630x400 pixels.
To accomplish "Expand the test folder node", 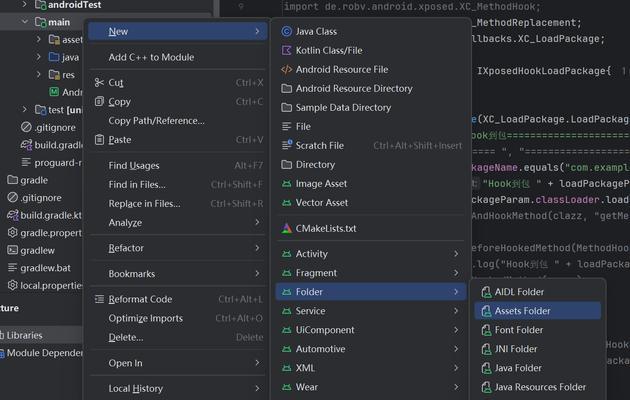I will tap(25, 109).
